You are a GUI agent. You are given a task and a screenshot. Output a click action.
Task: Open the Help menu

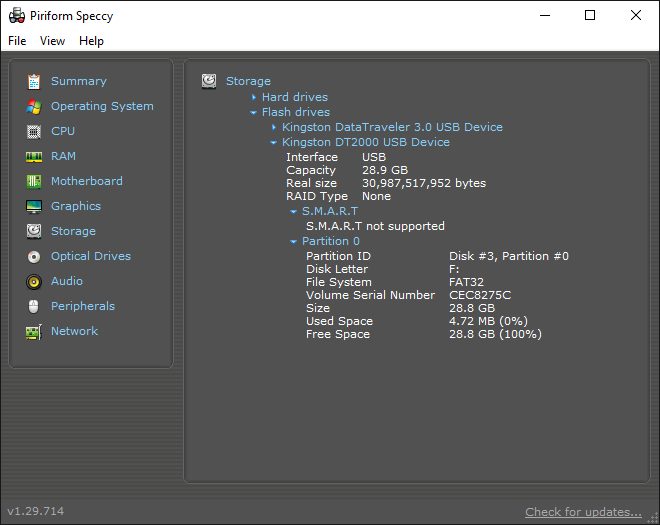click(91, 41)
